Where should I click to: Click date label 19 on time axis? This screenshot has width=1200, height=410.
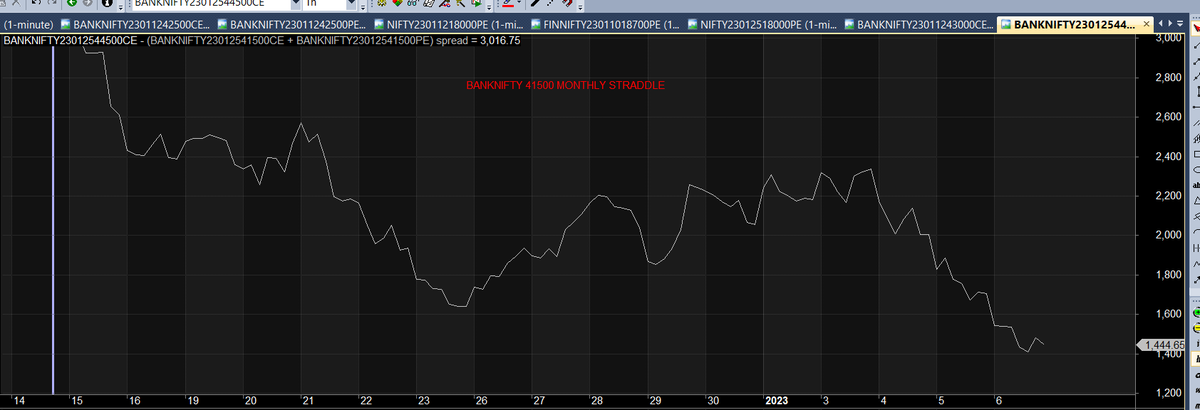pyautogui.click(x=192, y=400)
